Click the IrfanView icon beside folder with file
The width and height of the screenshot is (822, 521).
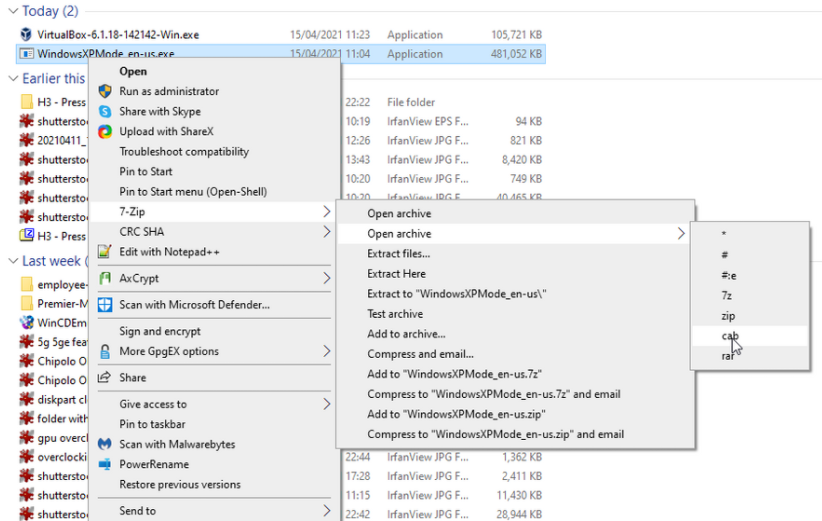26,418
